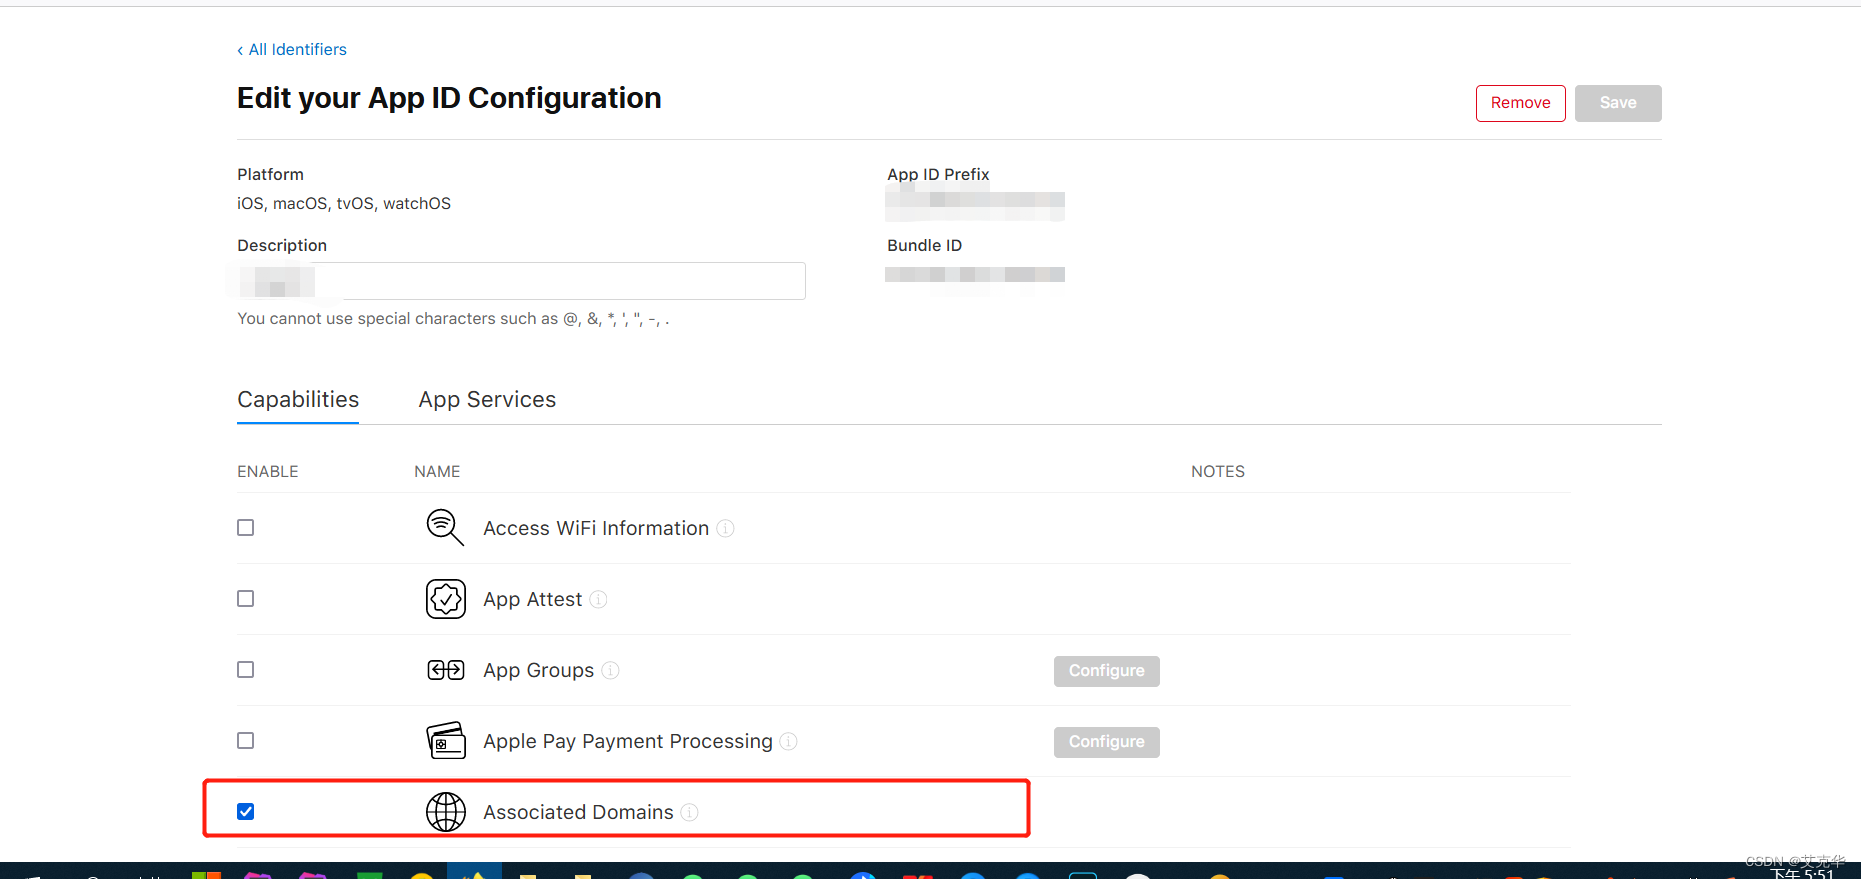
Task: Enable the App Attest checkbox
Action: [x=246, y=599]
